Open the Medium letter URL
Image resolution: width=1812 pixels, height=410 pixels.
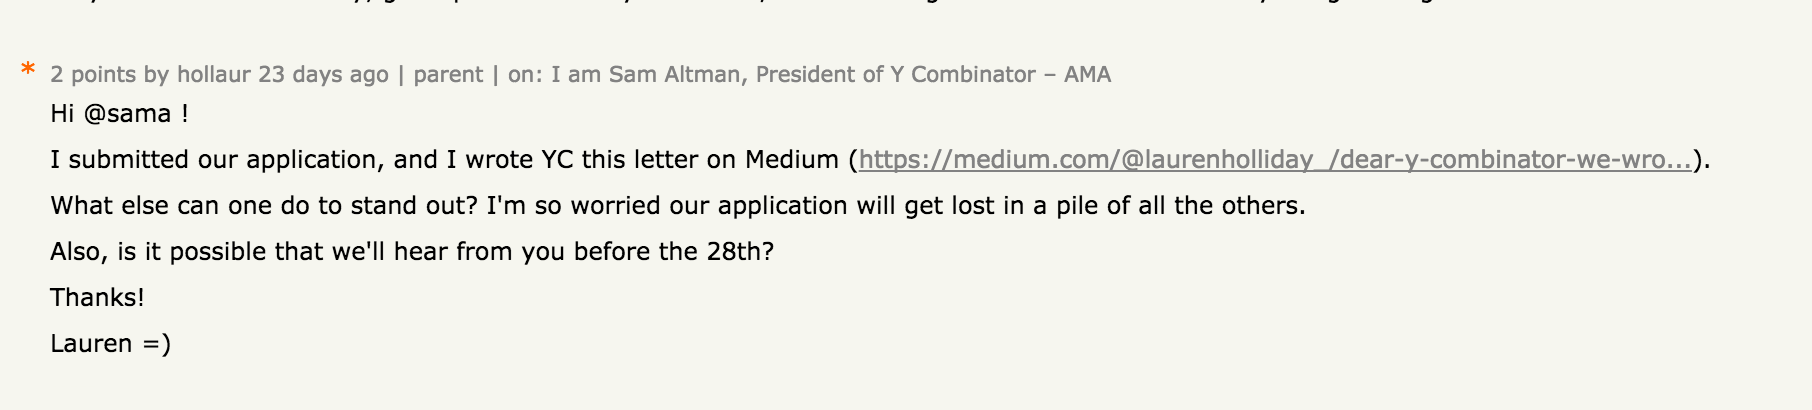1275,160
